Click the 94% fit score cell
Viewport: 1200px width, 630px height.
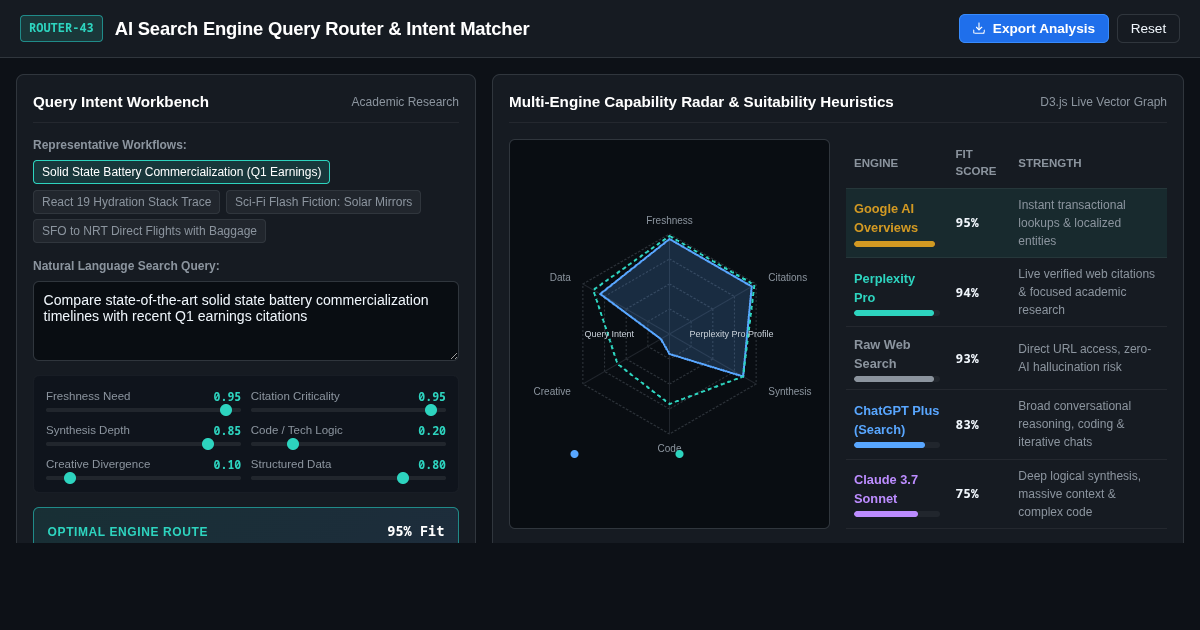click(967, 292)
